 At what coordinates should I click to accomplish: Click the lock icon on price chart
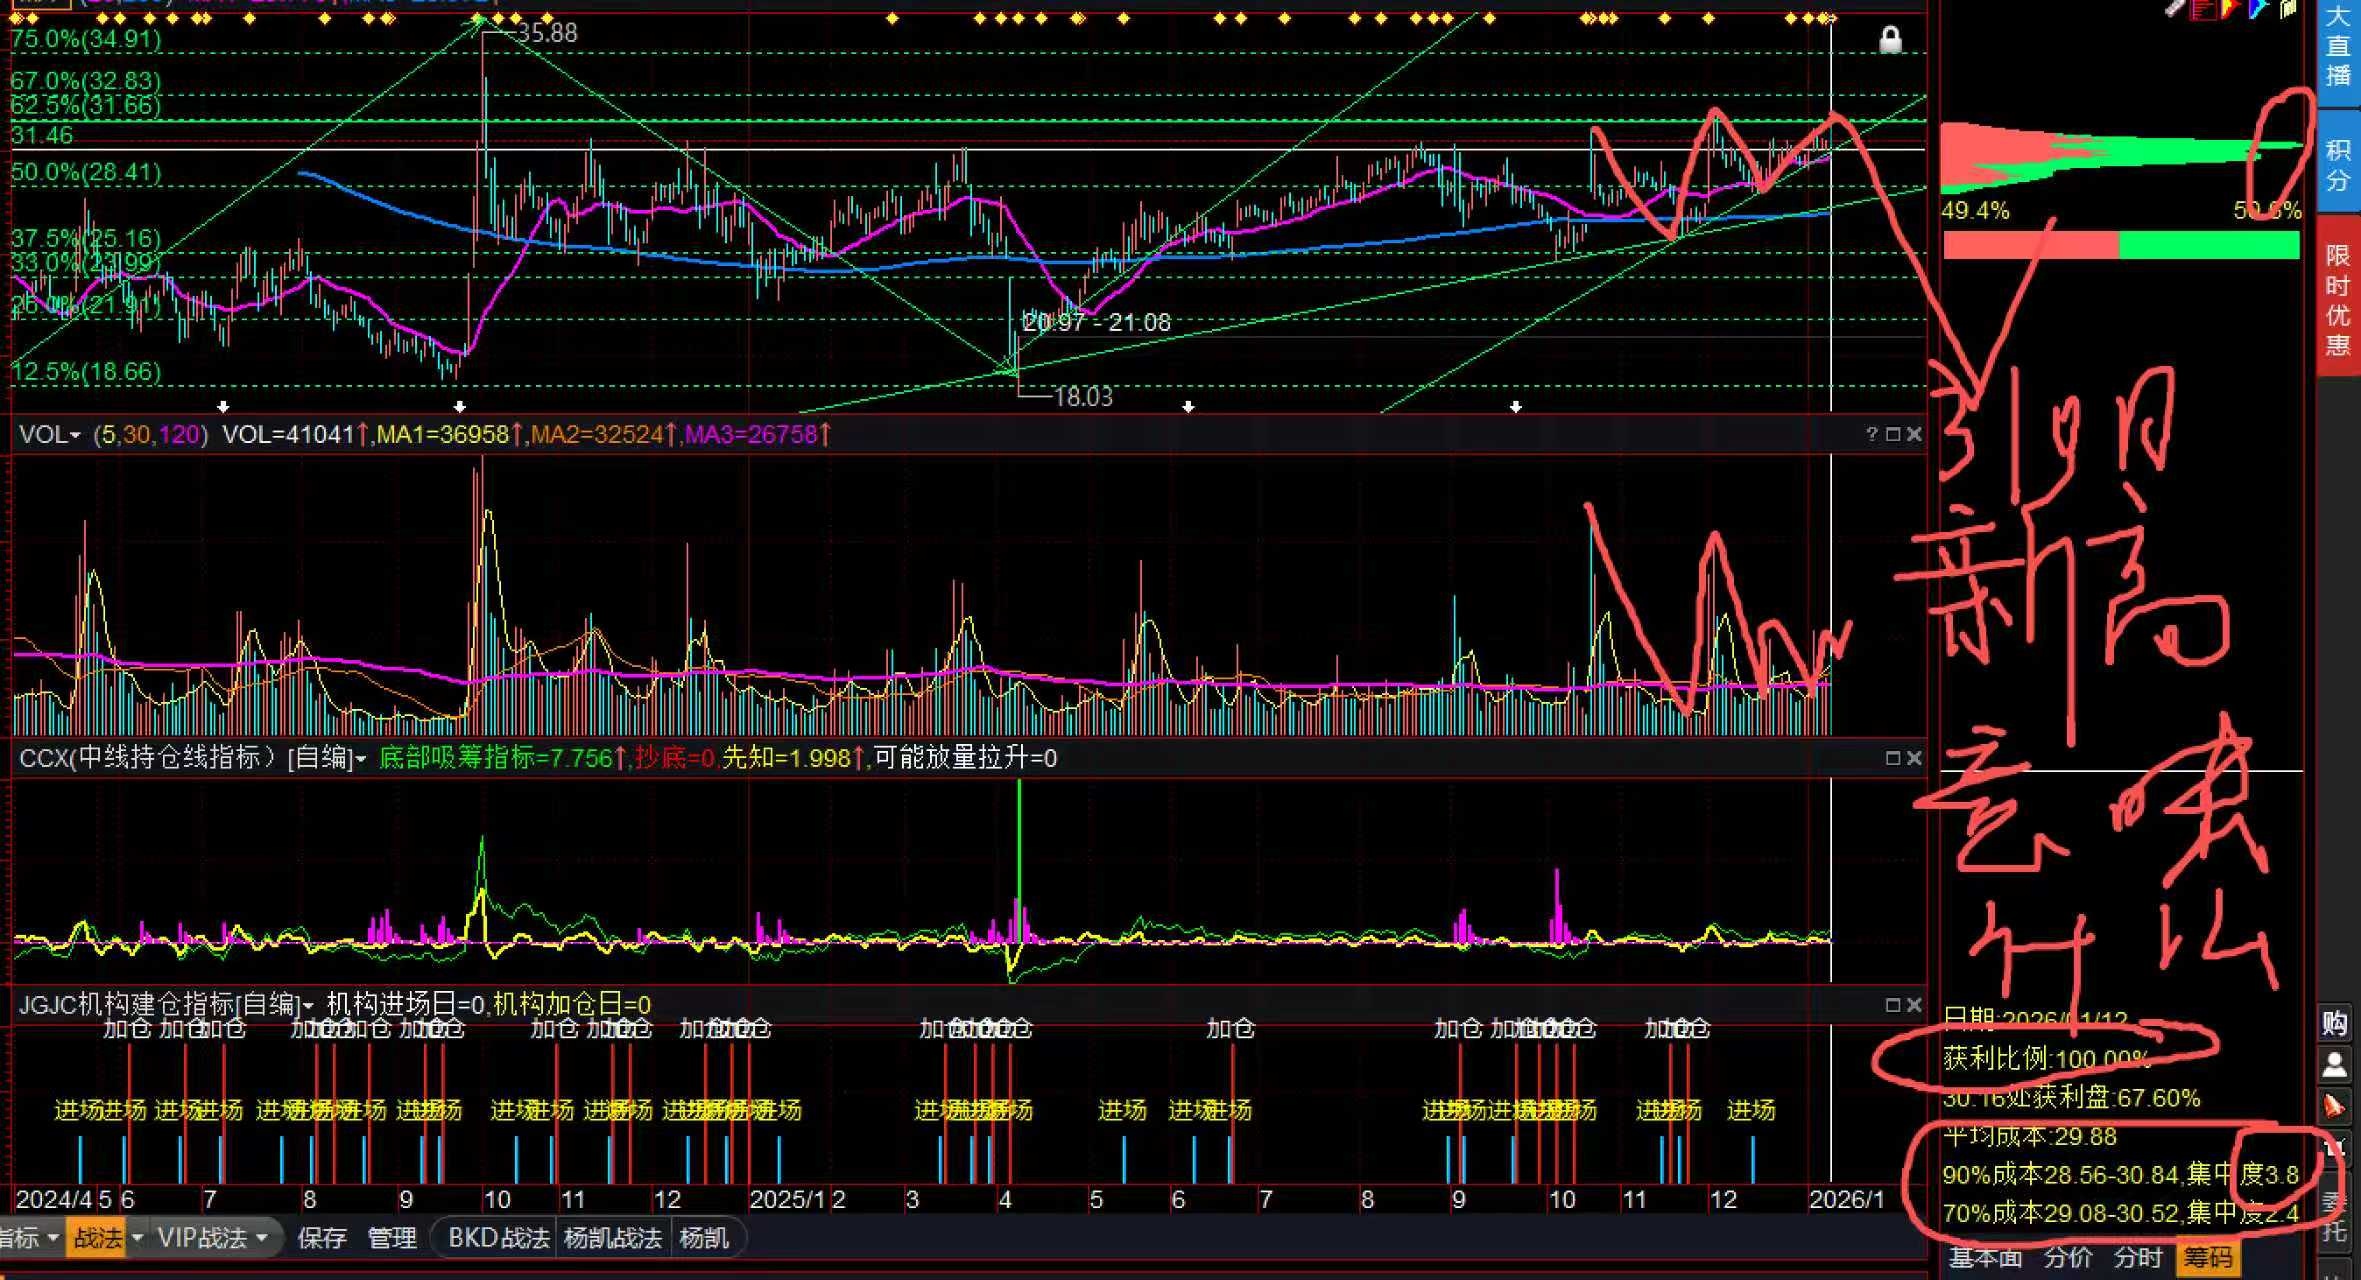coord(1890,40)
